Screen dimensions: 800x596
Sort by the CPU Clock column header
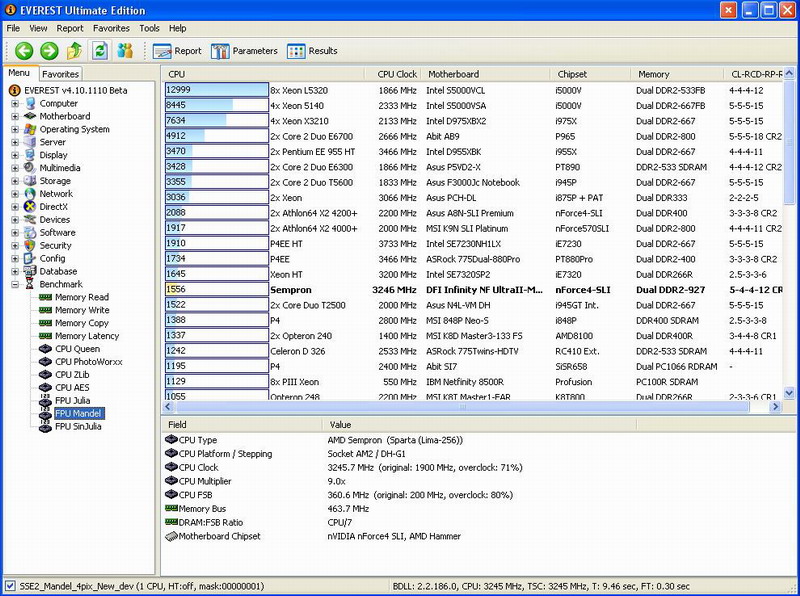pos(393,74)
